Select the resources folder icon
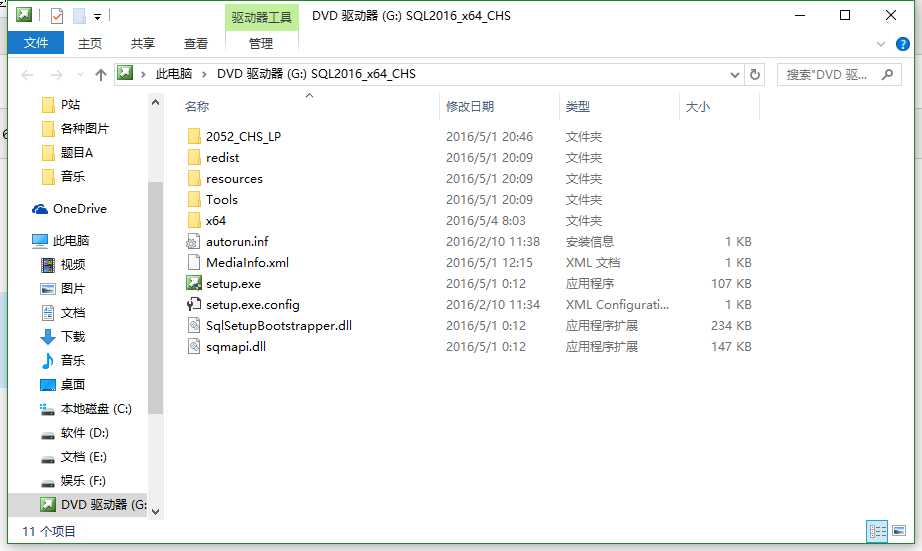This screenshot has height=551, width=922. pos(194,179)
